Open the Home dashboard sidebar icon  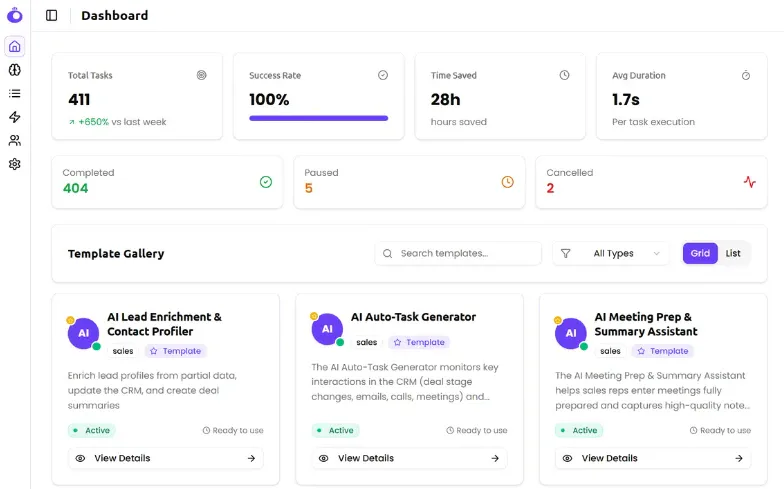[14, 46]
